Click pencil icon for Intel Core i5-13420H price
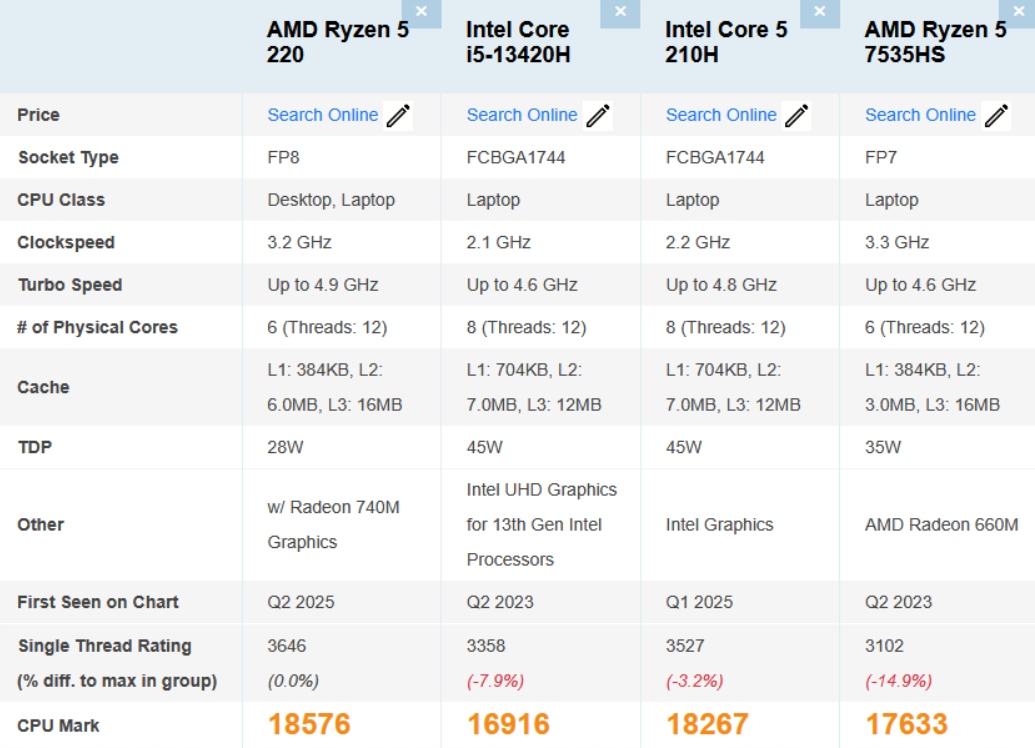 click(598, 116)
